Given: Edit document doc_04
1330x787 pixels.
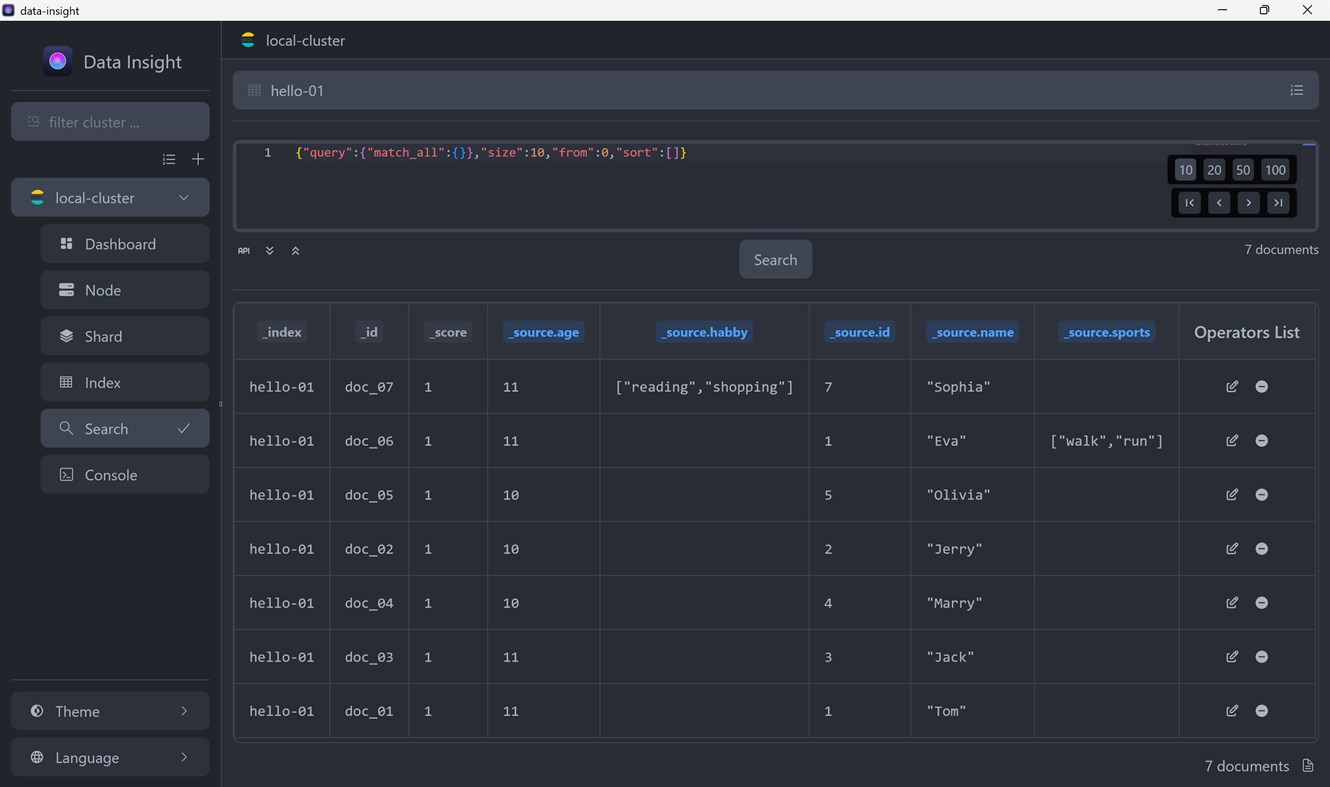Looking at the screenshot, I should tap(1232, 602).
